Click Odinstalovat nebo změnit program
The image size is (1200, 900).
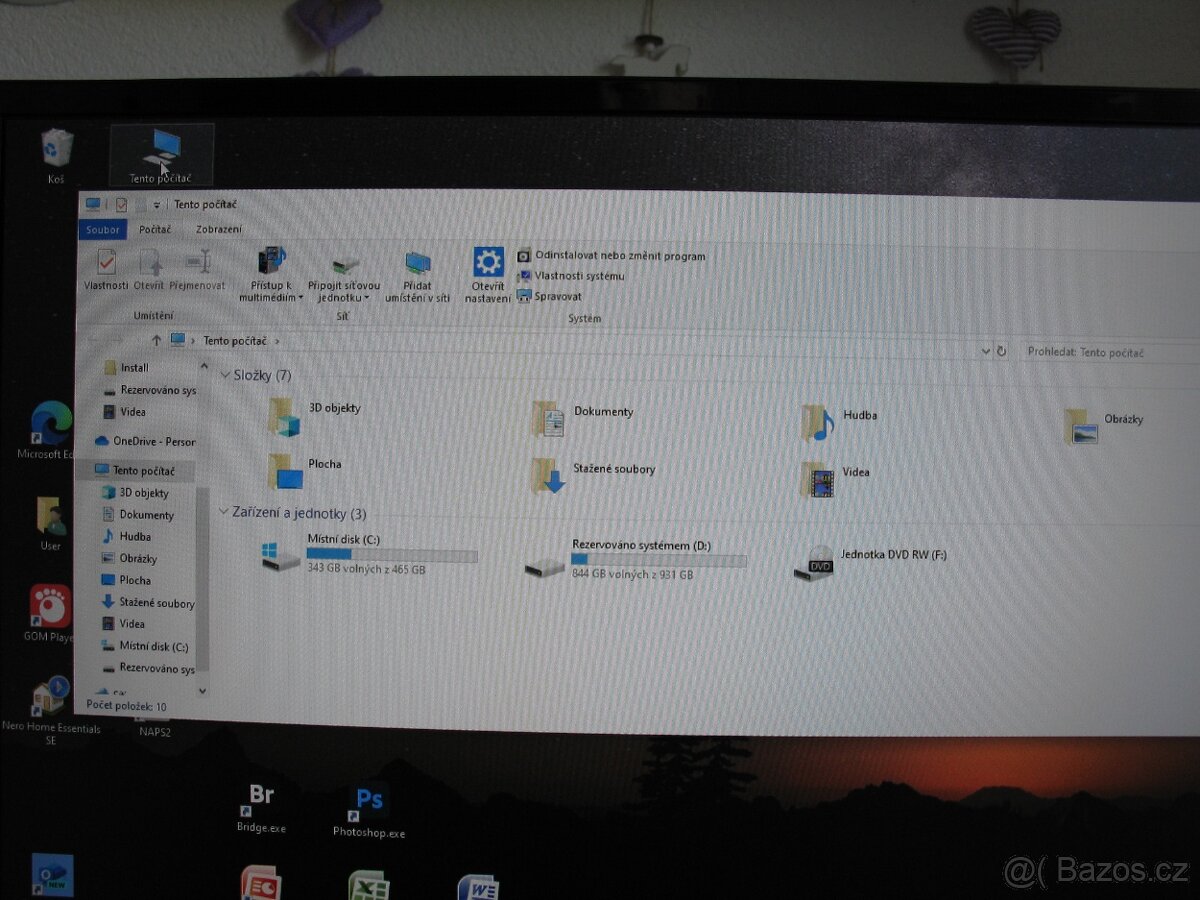click(x=619, y=256)
